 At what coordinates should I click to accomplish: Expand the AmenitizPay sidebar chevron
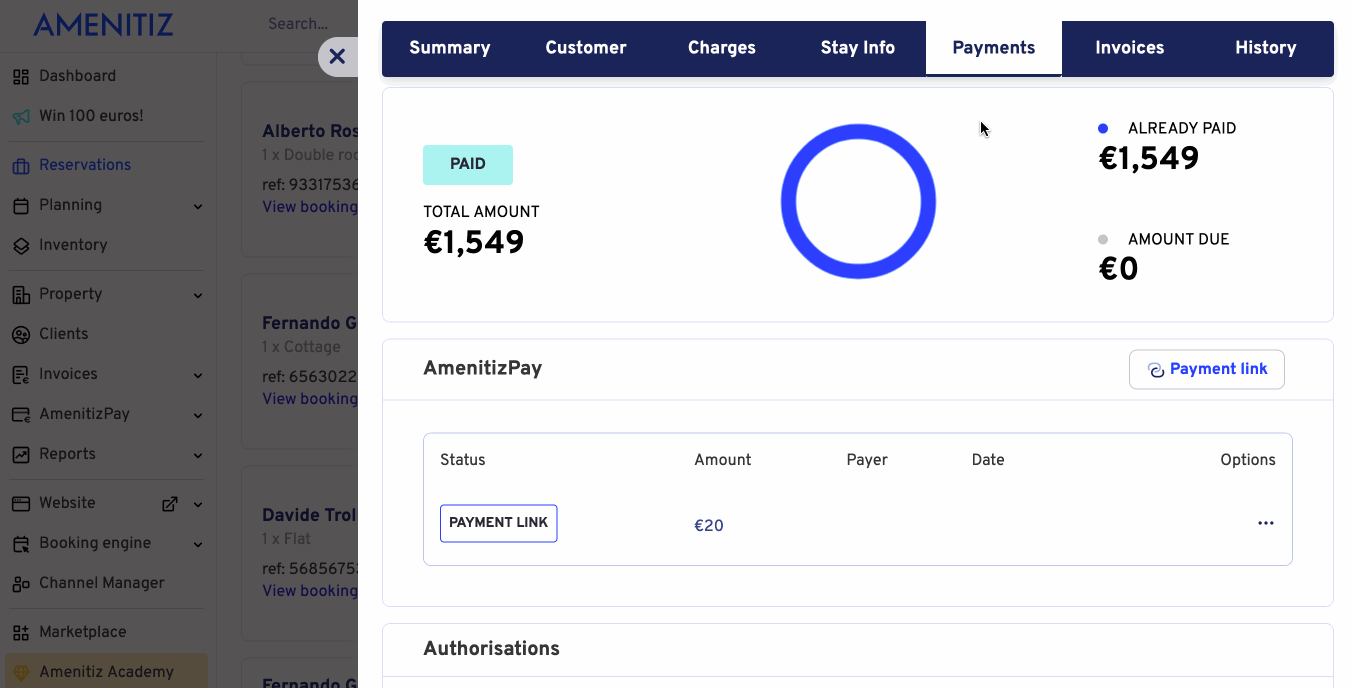coord(198,415)
